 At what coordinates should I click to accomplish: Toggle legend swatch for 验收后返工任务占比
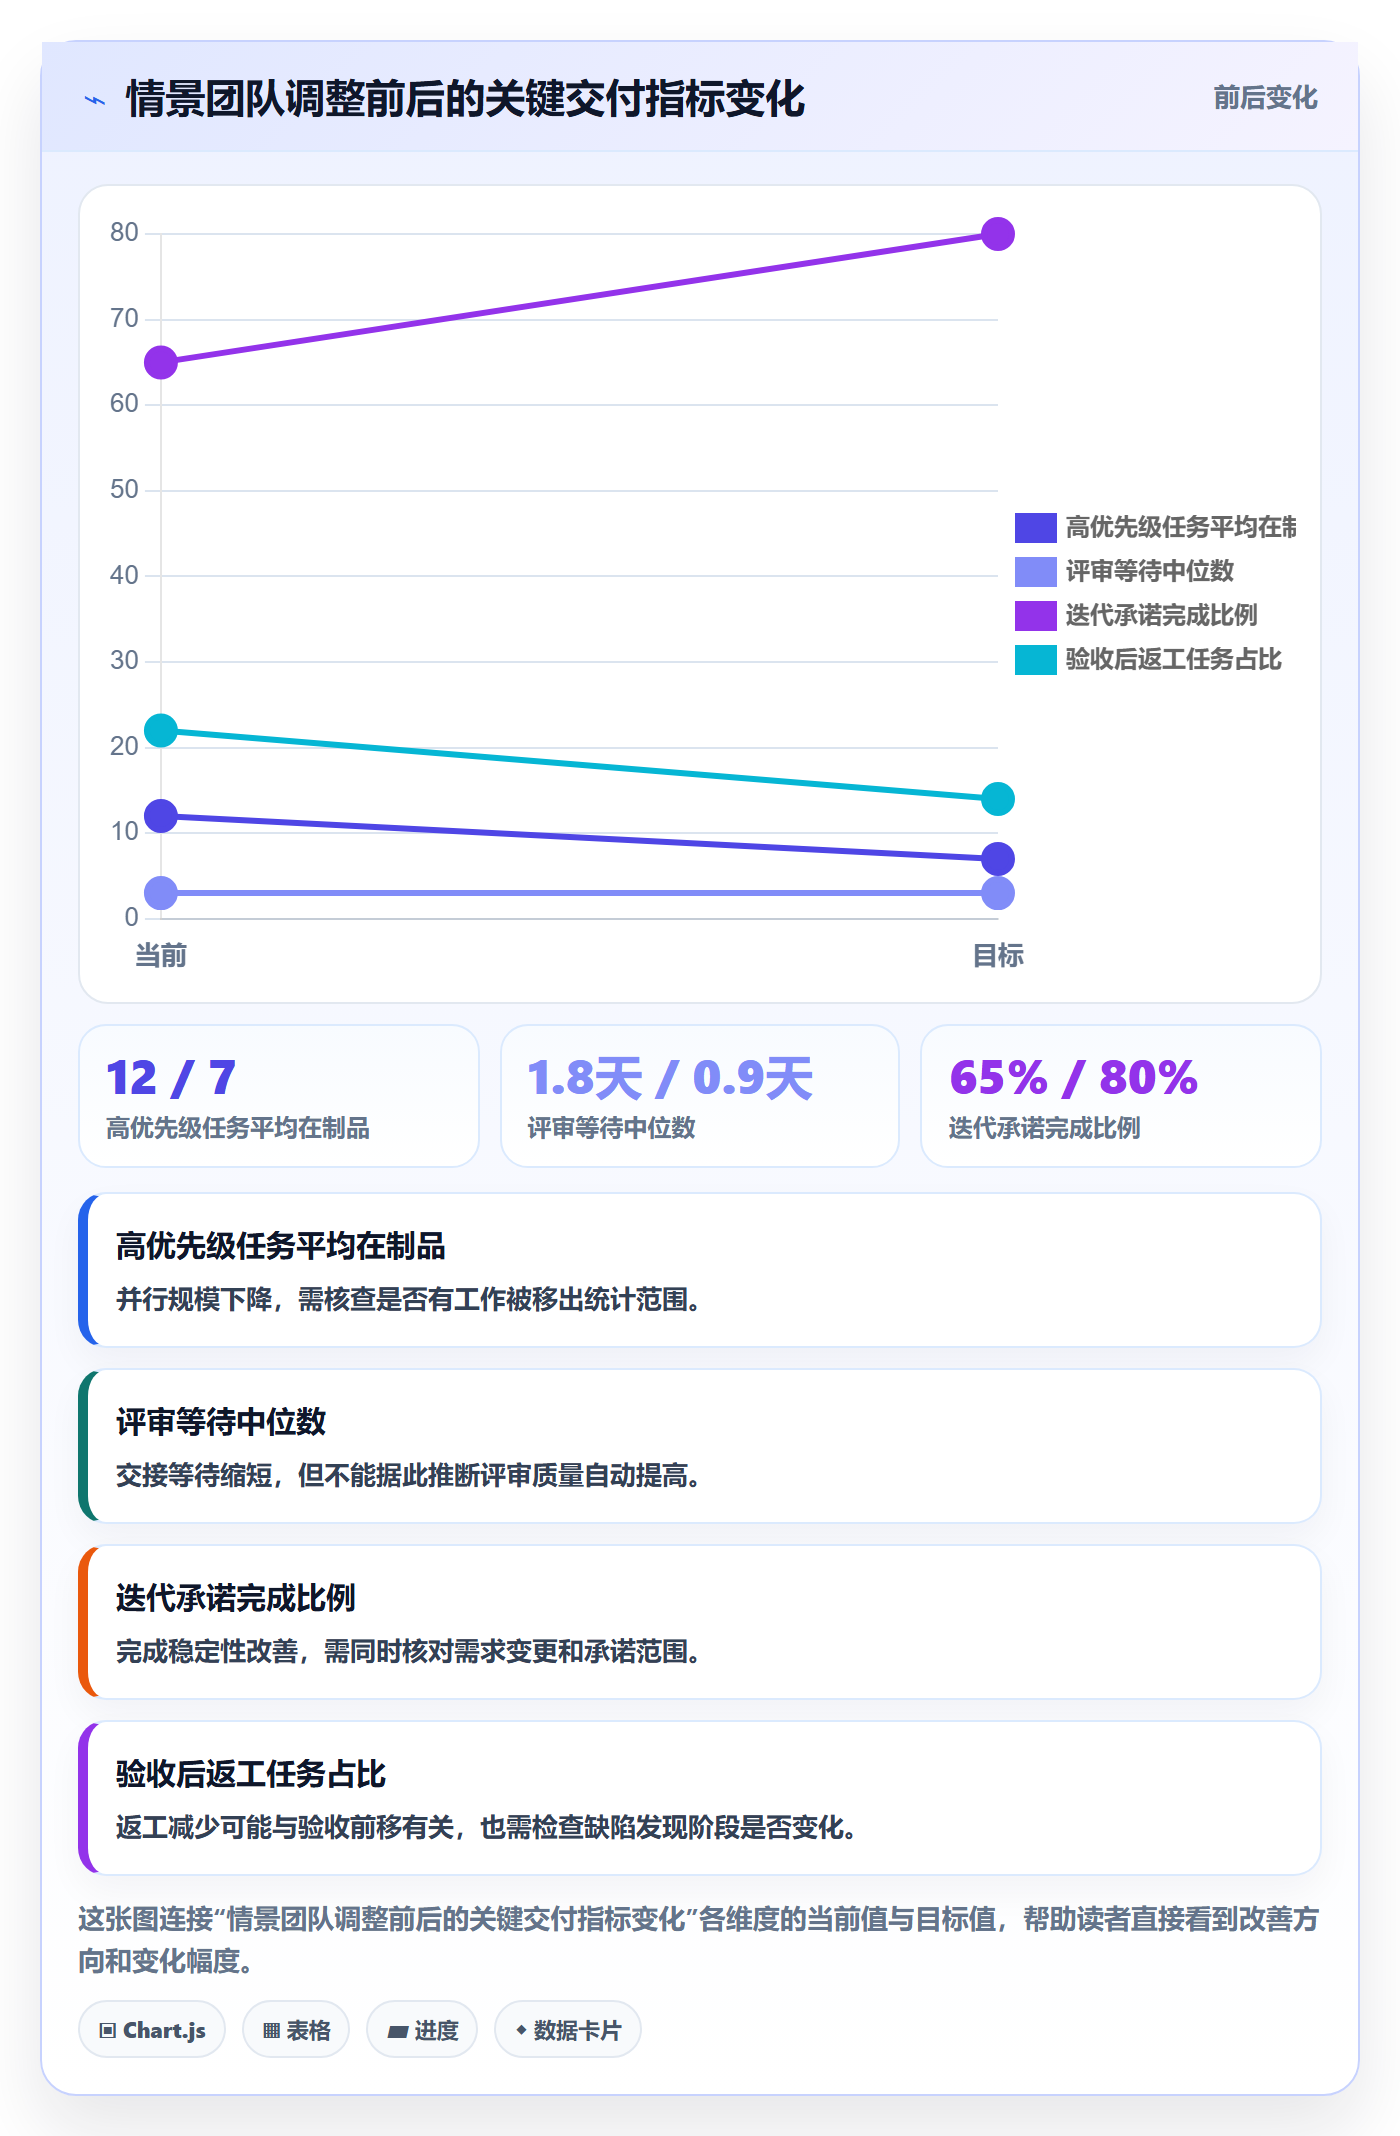tap(1035, 659)
